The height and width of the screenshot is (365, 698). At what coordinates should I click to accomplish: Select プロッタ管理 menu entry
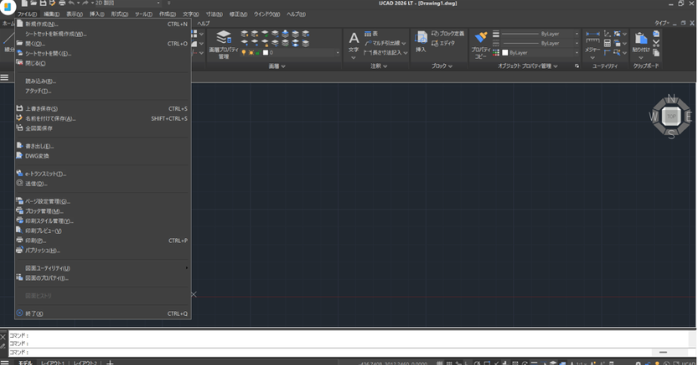(x=103, y=211)
